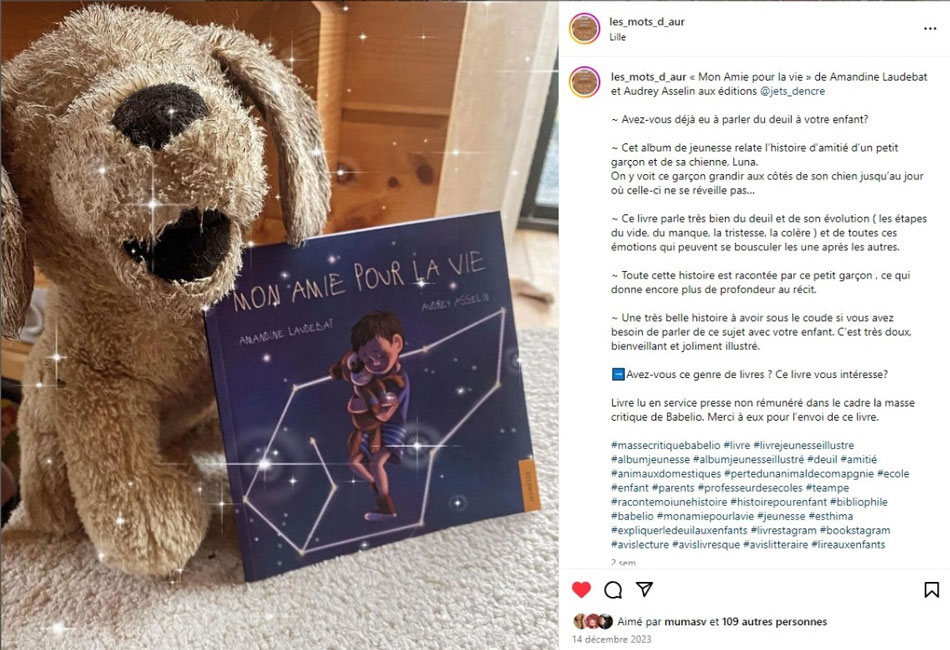The image size is (950, 650).
Task: Open les_mots_d_aur profile picture in header
Action: (585, 28)
